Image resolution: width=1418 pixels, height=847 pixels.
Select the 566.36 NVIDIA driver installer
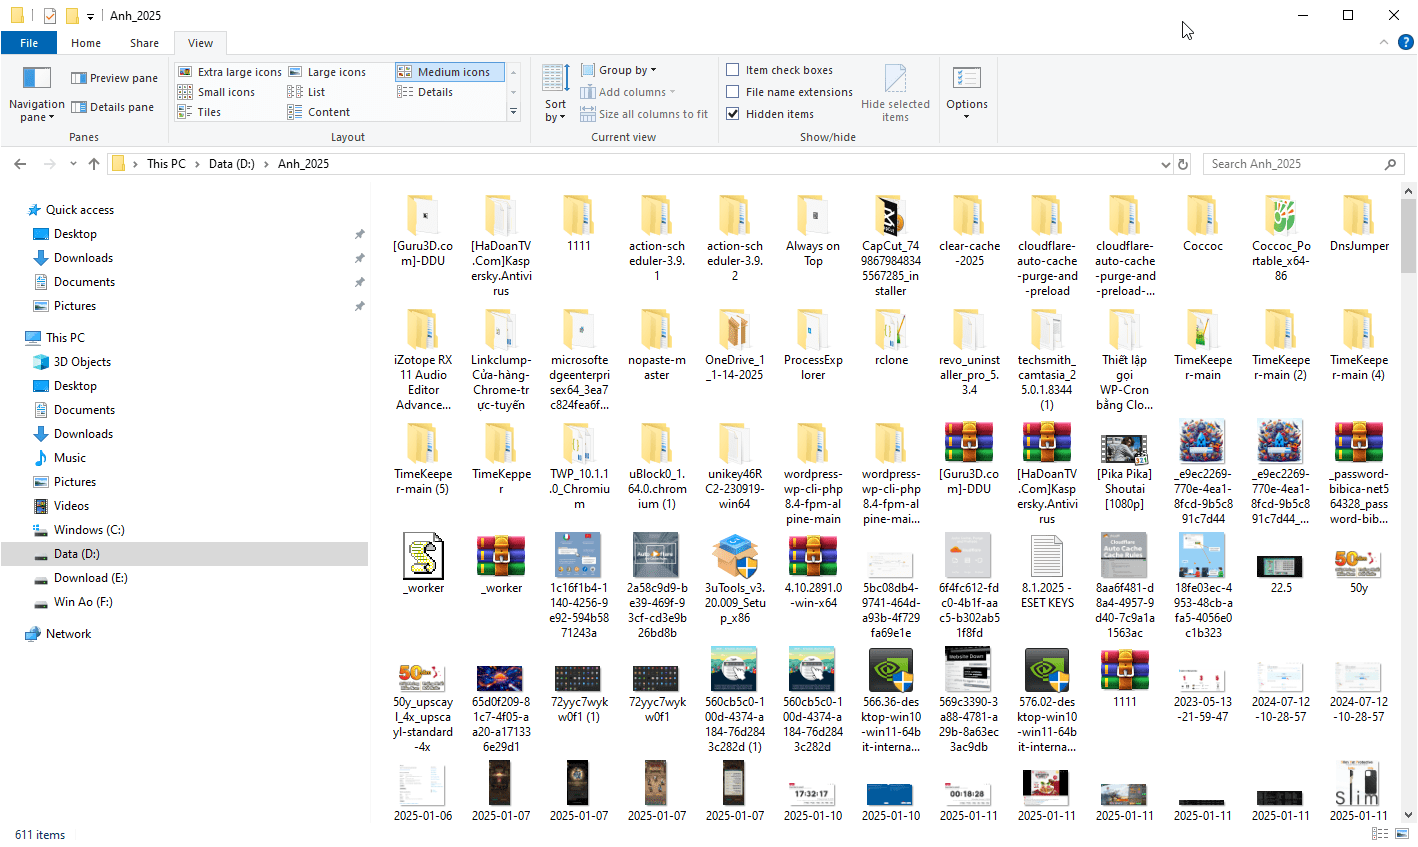coord(891,700)
